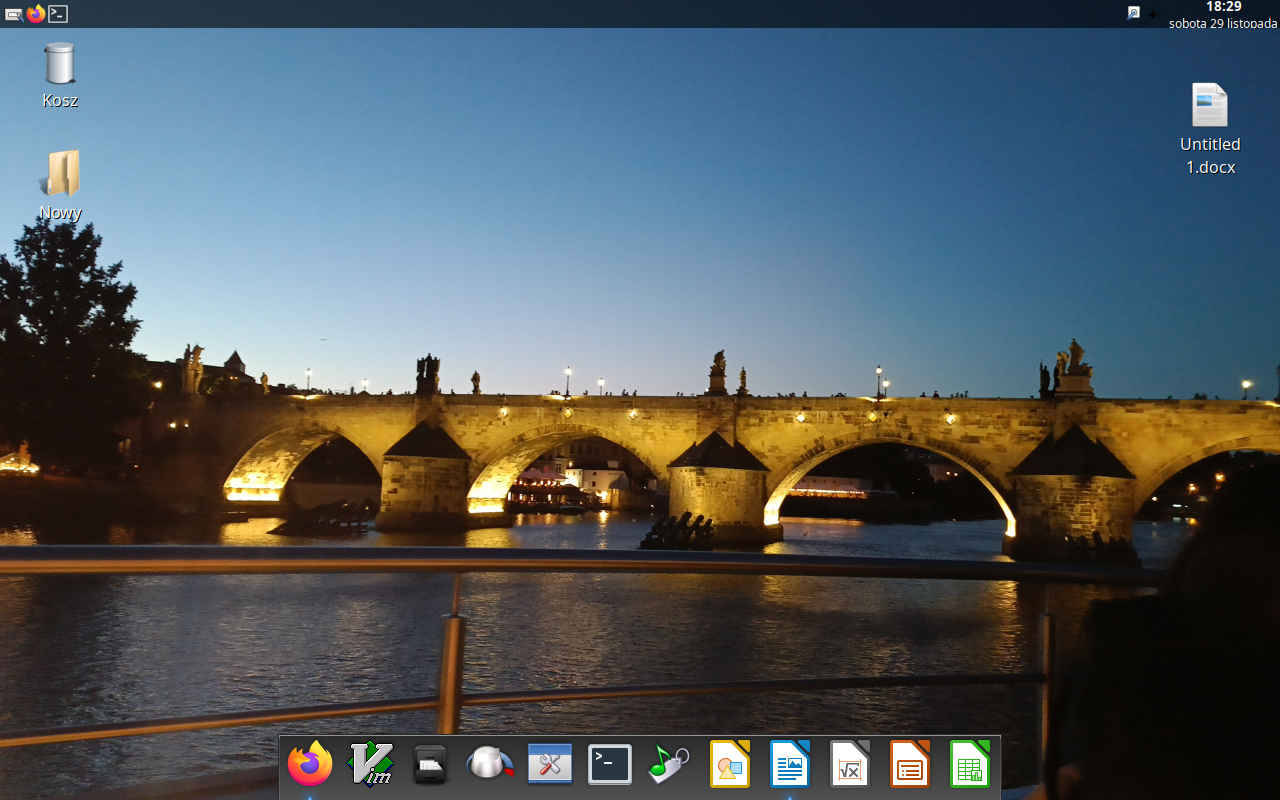Open the terminal from the top panel
Viewport: 1280px width, 800px height.
tap(57, 14)
